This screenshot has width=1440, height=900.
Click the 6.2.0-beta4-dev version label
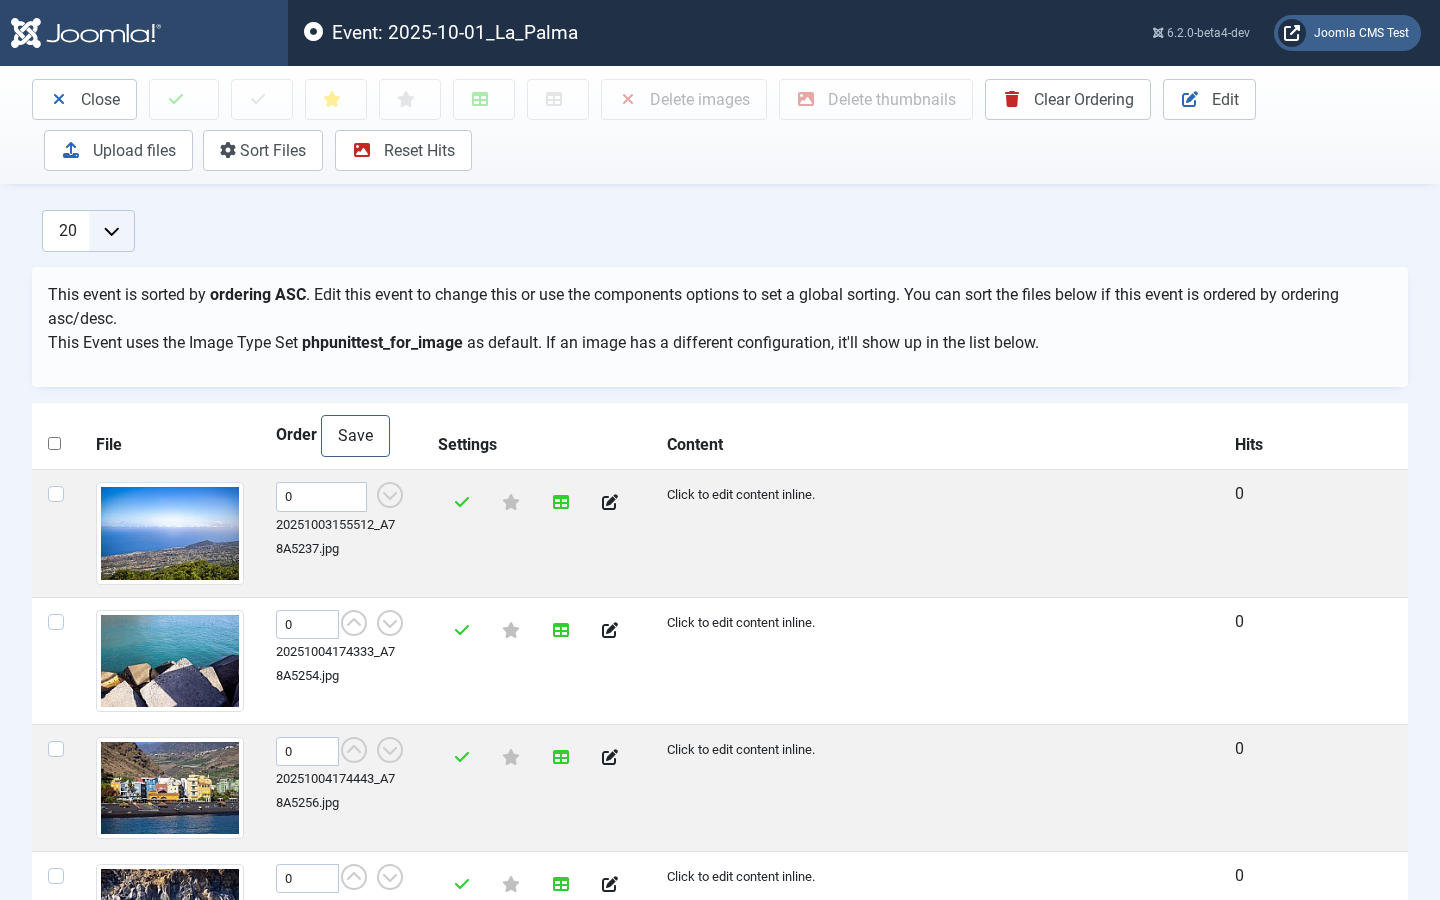pos(1201,33)
